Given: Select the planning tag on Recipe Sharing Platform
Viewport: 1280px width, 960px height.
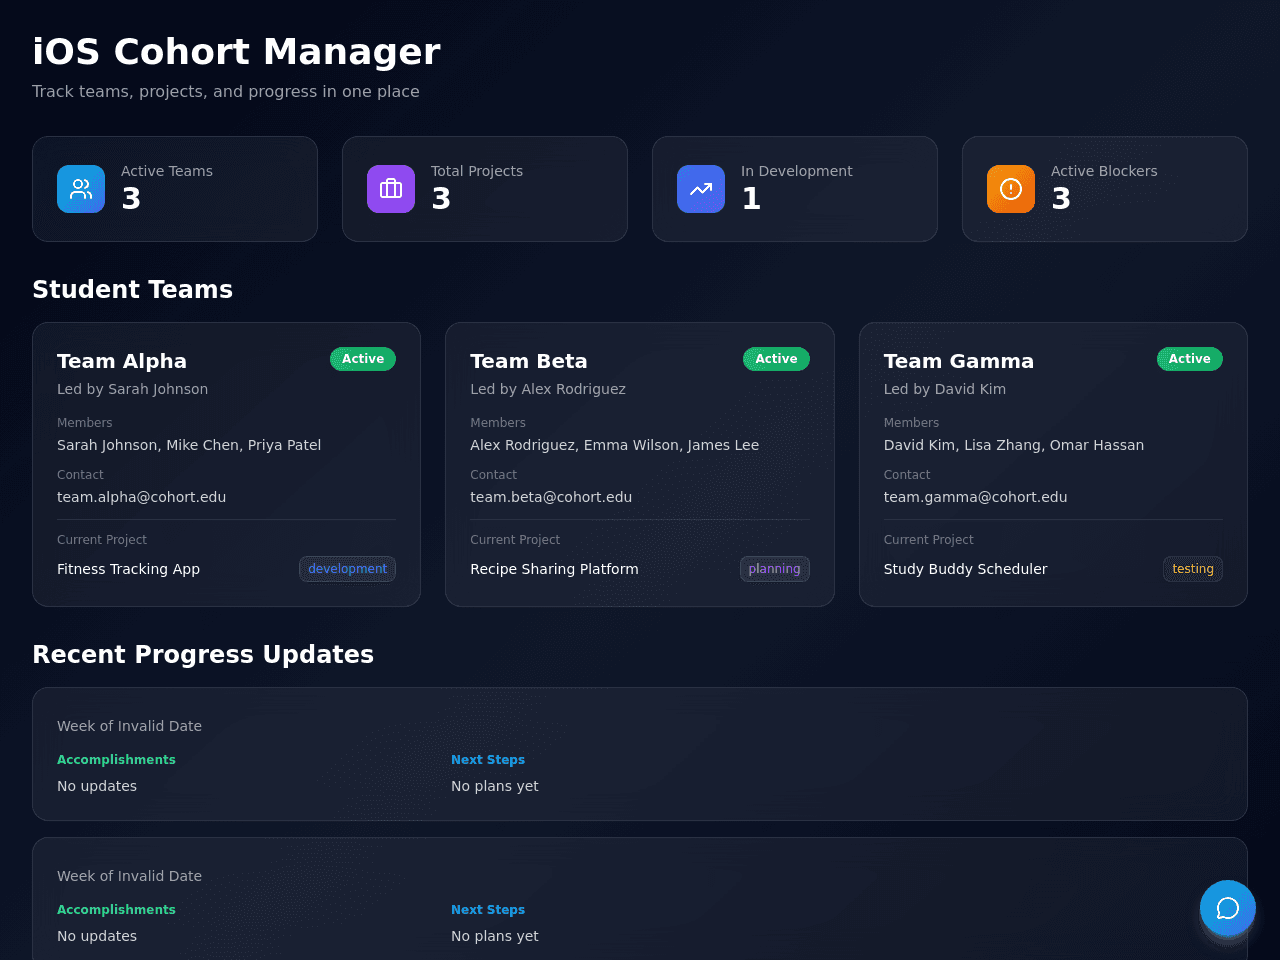Looking at the screenshot, I should [775, 569].
